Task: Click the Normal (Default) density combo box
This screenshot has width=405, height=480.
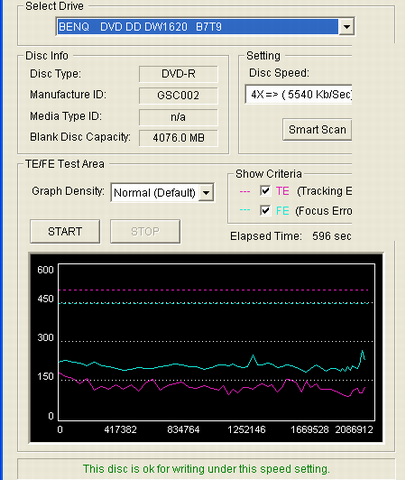Action: [163, 192]
